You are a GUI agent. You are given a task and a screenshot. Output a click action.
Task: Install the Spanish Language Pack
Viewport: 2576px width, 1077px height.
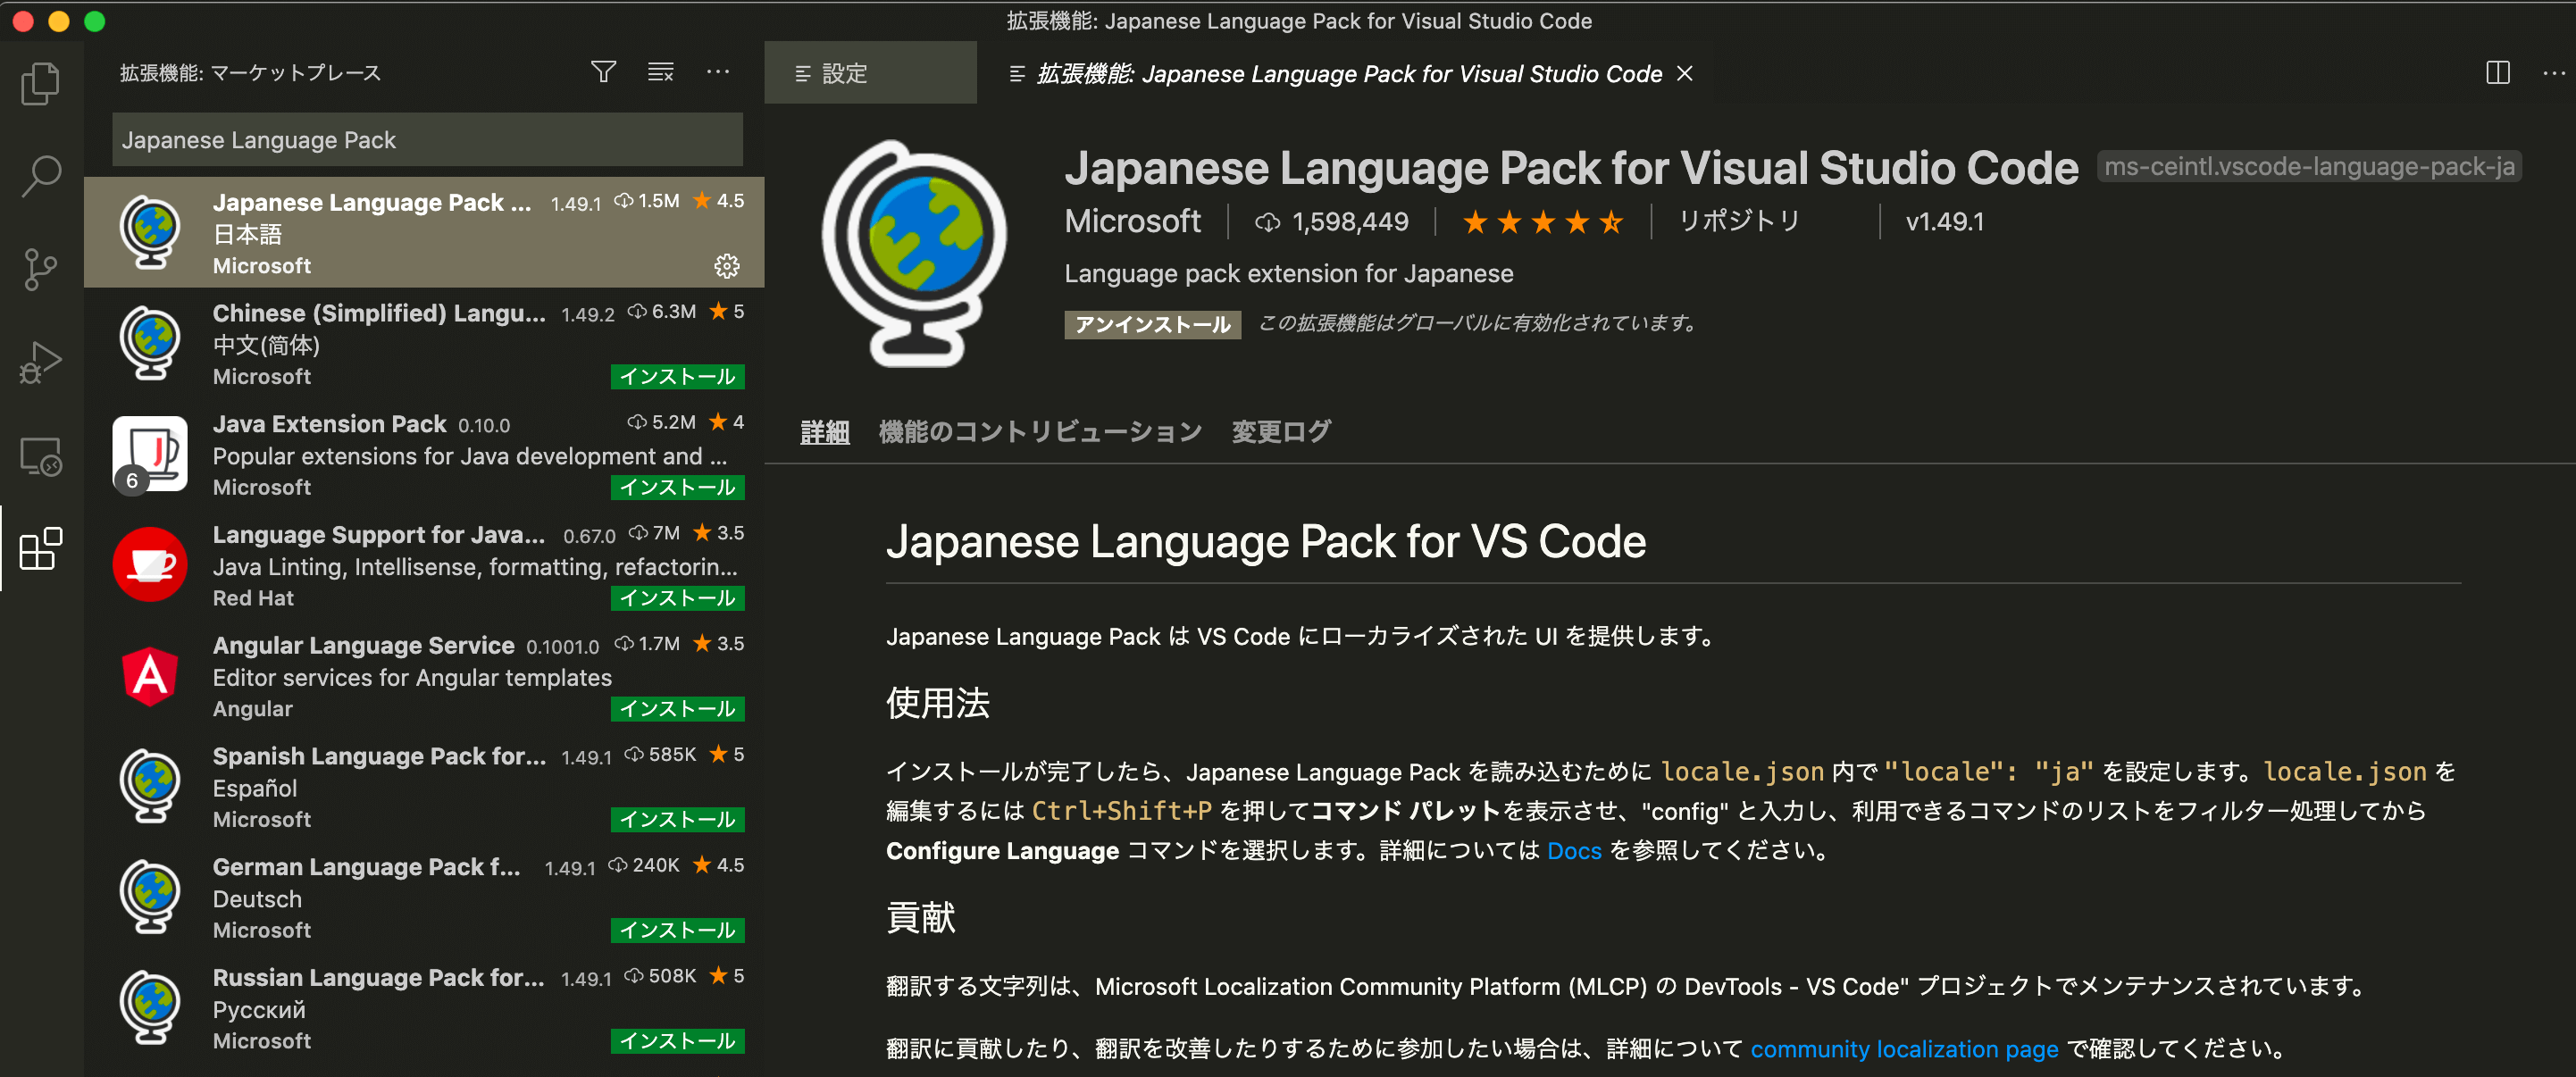[x=678, y=819]
